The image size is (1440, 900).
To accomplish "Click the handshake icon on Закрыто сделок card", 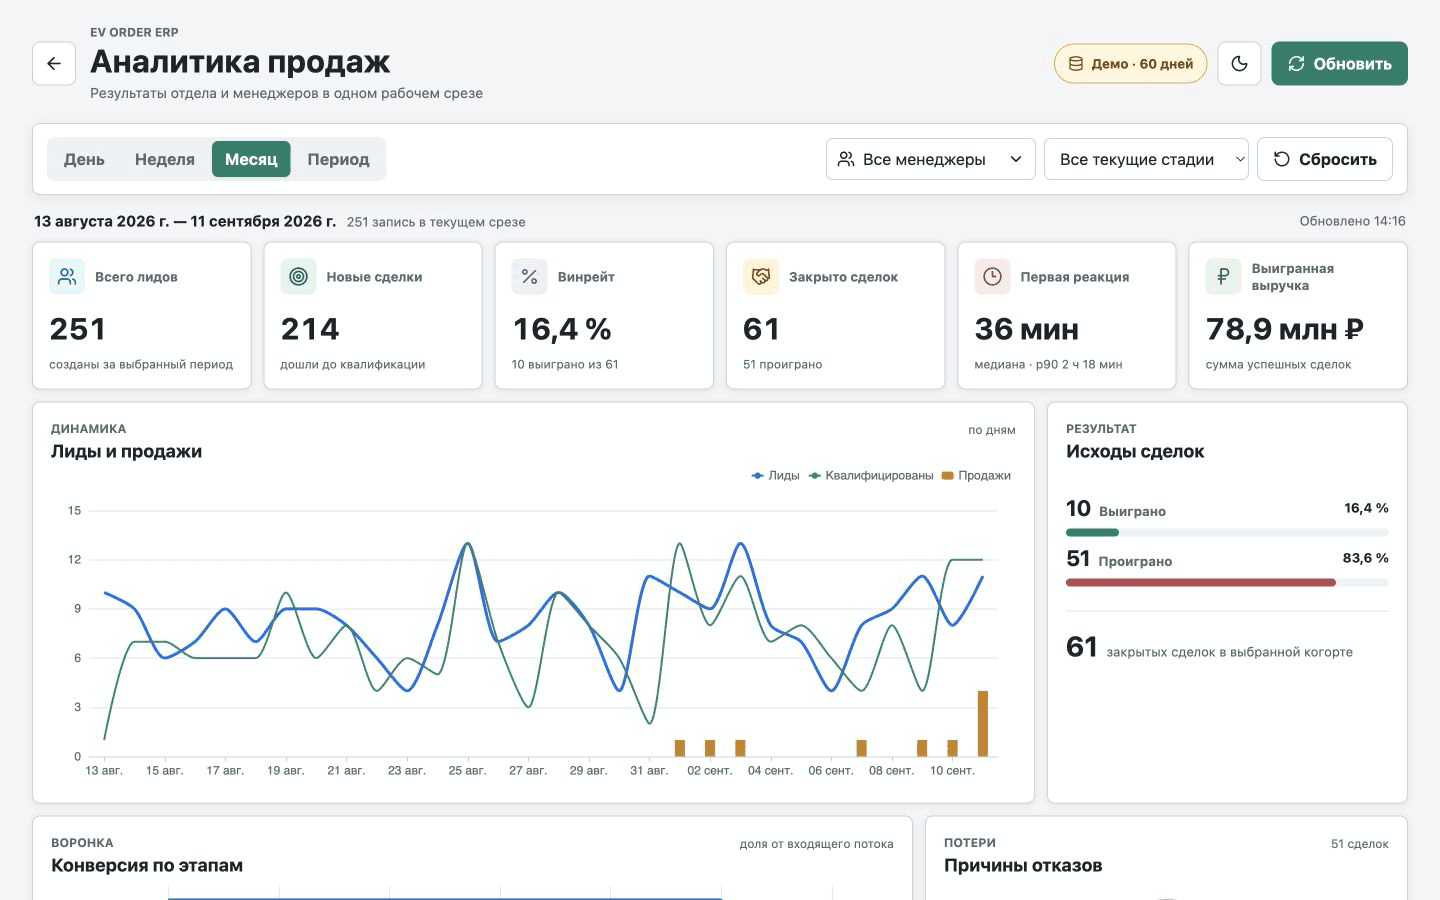I will (x=761, y=277).
